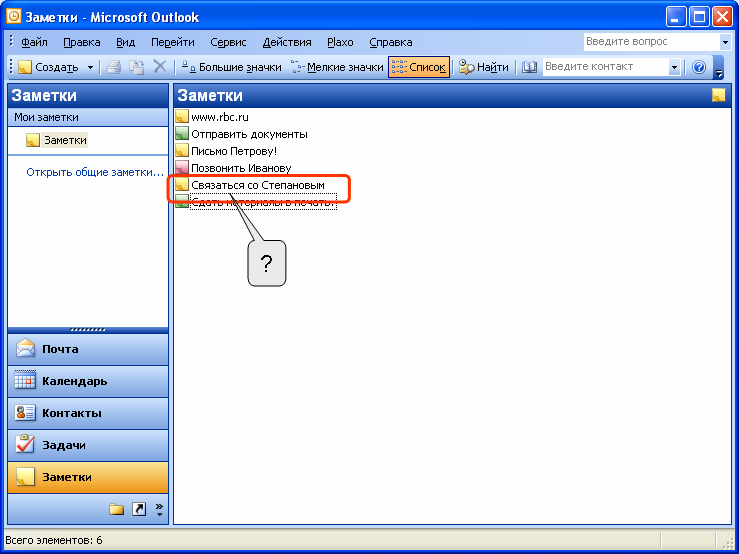Go to Контакты in navigation pane
Screen dimensions: 739x554
[88, 413]
